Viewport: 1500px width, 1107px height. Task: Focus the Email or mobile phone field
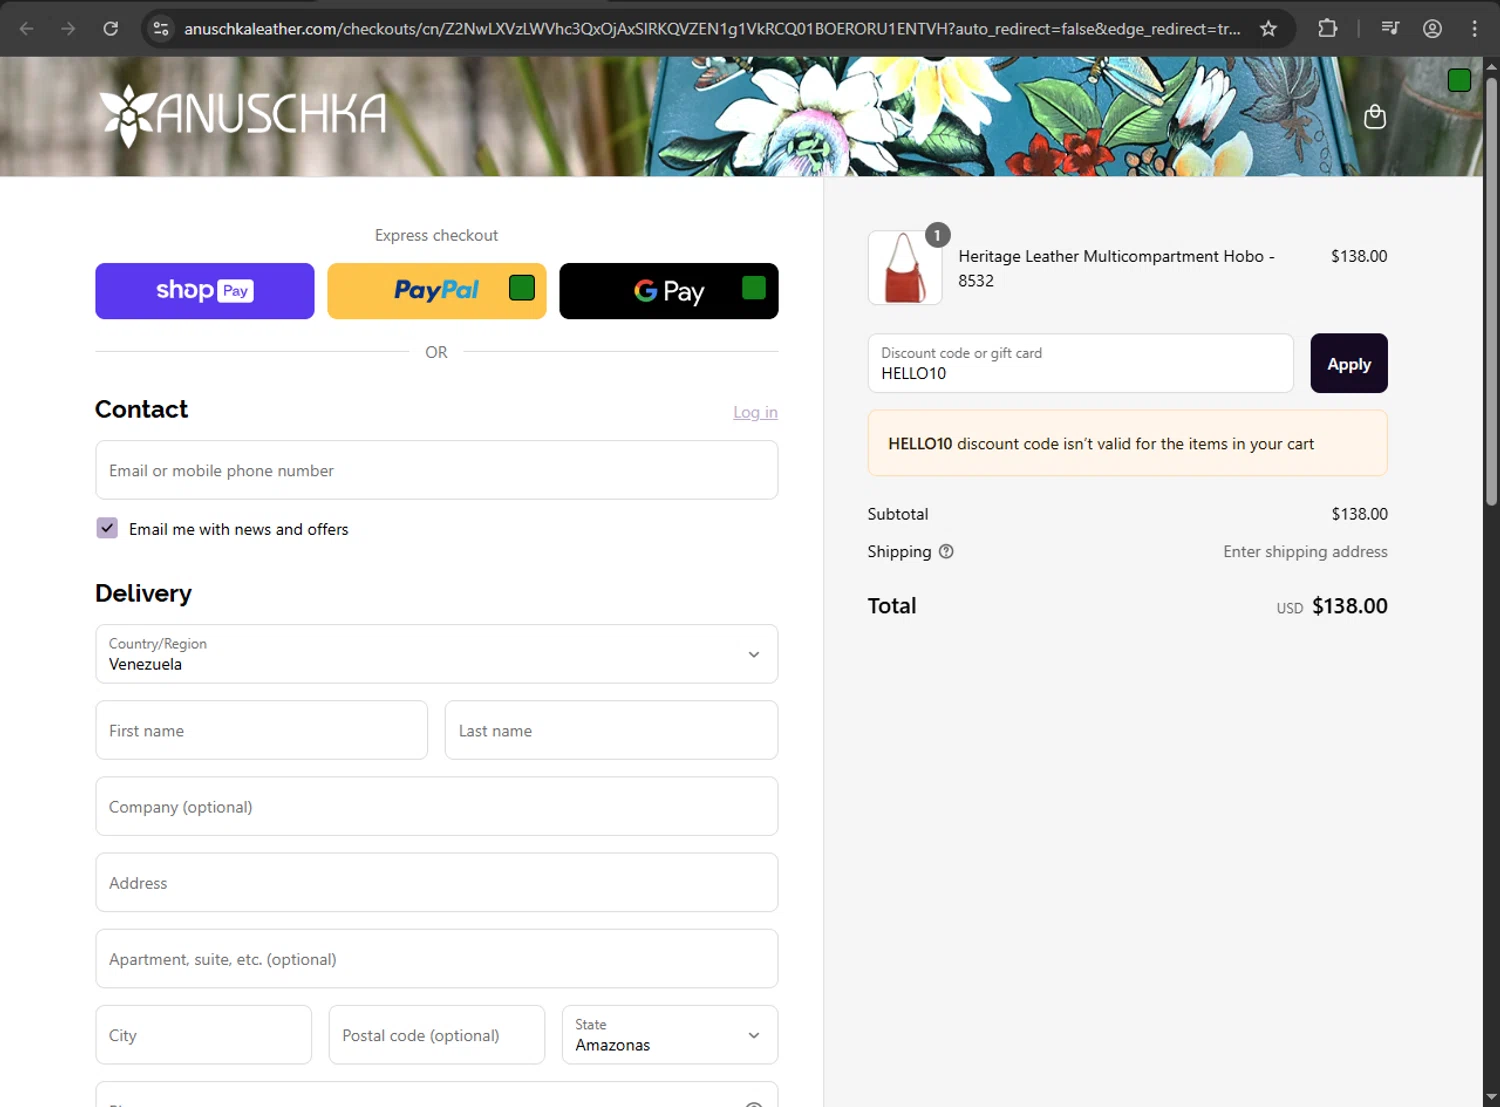436,470
